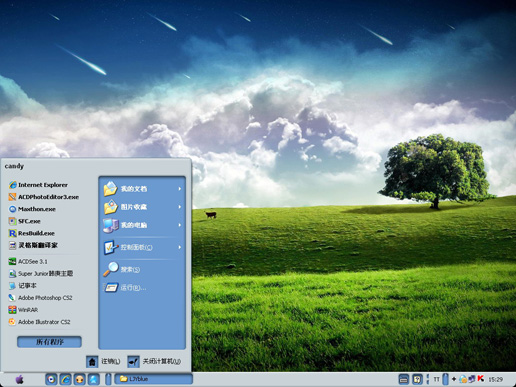The height and width of the screenshot is (387, 516).
Task: Expand the 控制面板(C) submenu arrow
Action: 180,247
